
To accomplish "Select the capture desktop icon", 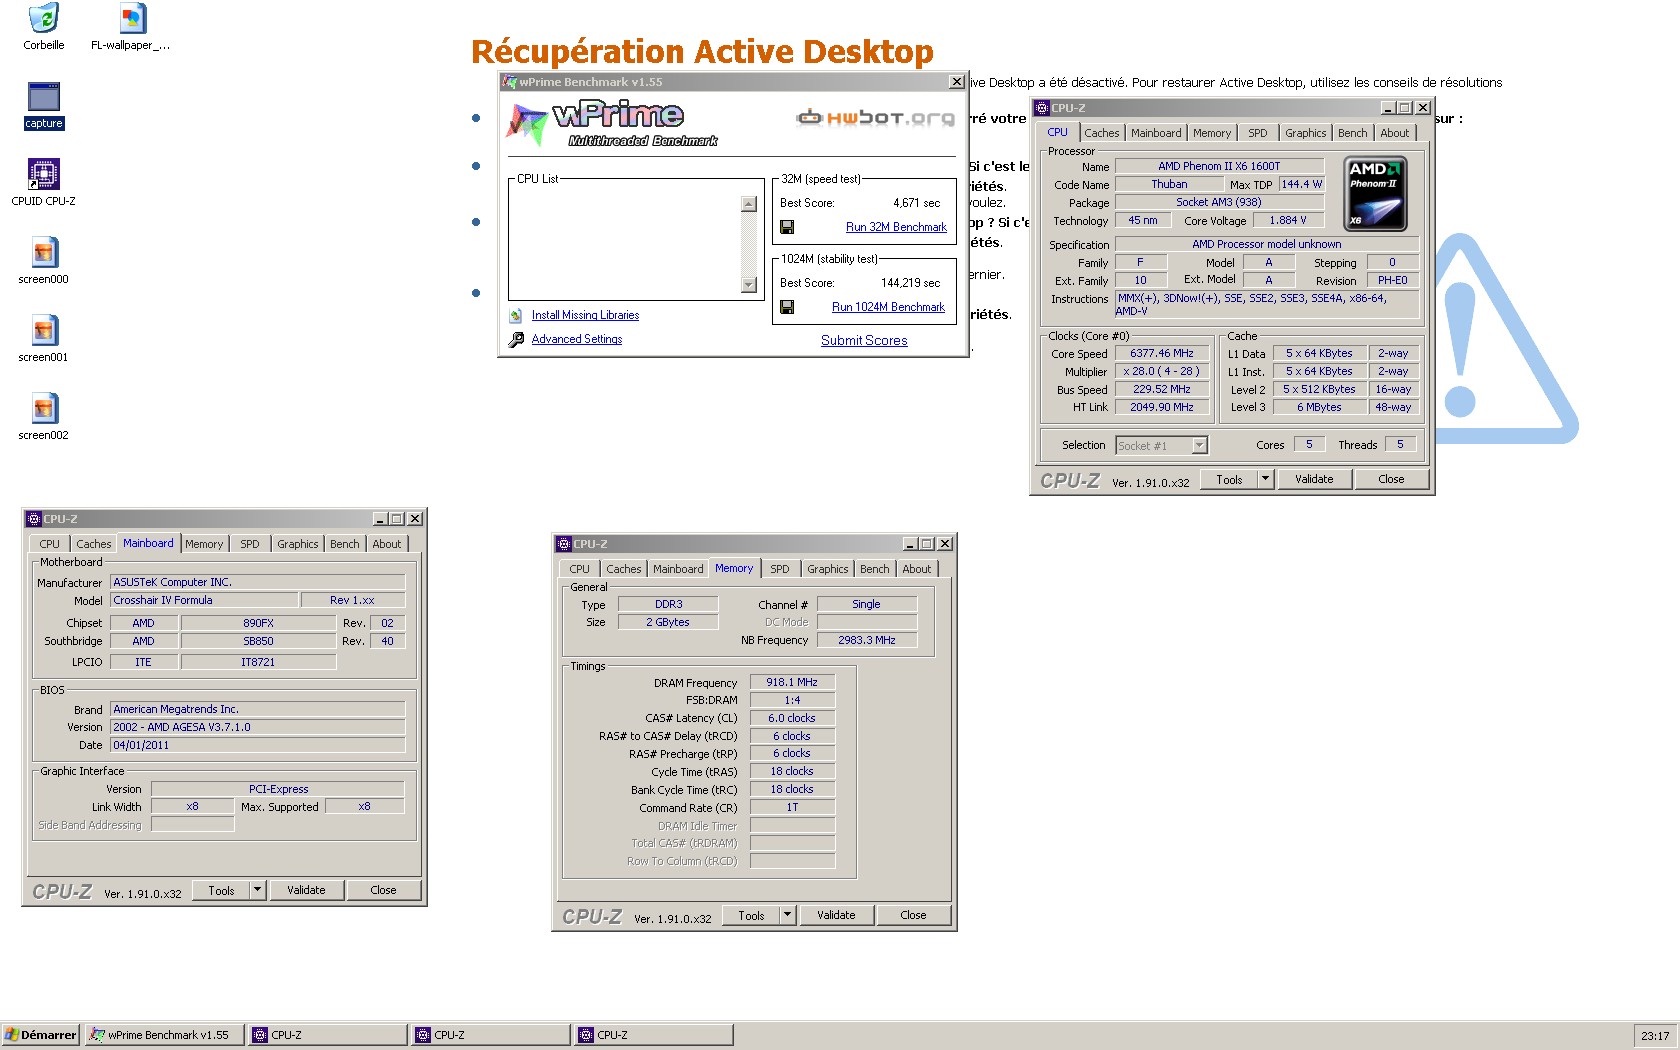I will (x=43, y=96).
